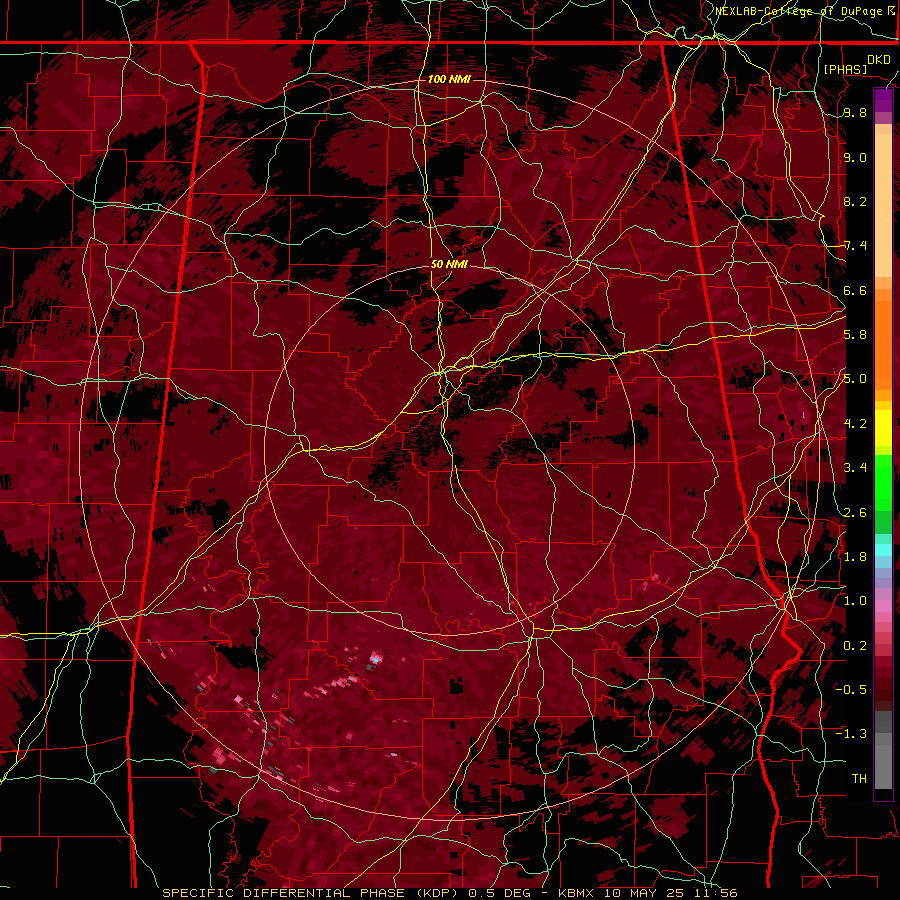Click the 4.2 value on color scale
Image resolution: width=900 pixels, height=900 pixels.
(x=855, y=424)
